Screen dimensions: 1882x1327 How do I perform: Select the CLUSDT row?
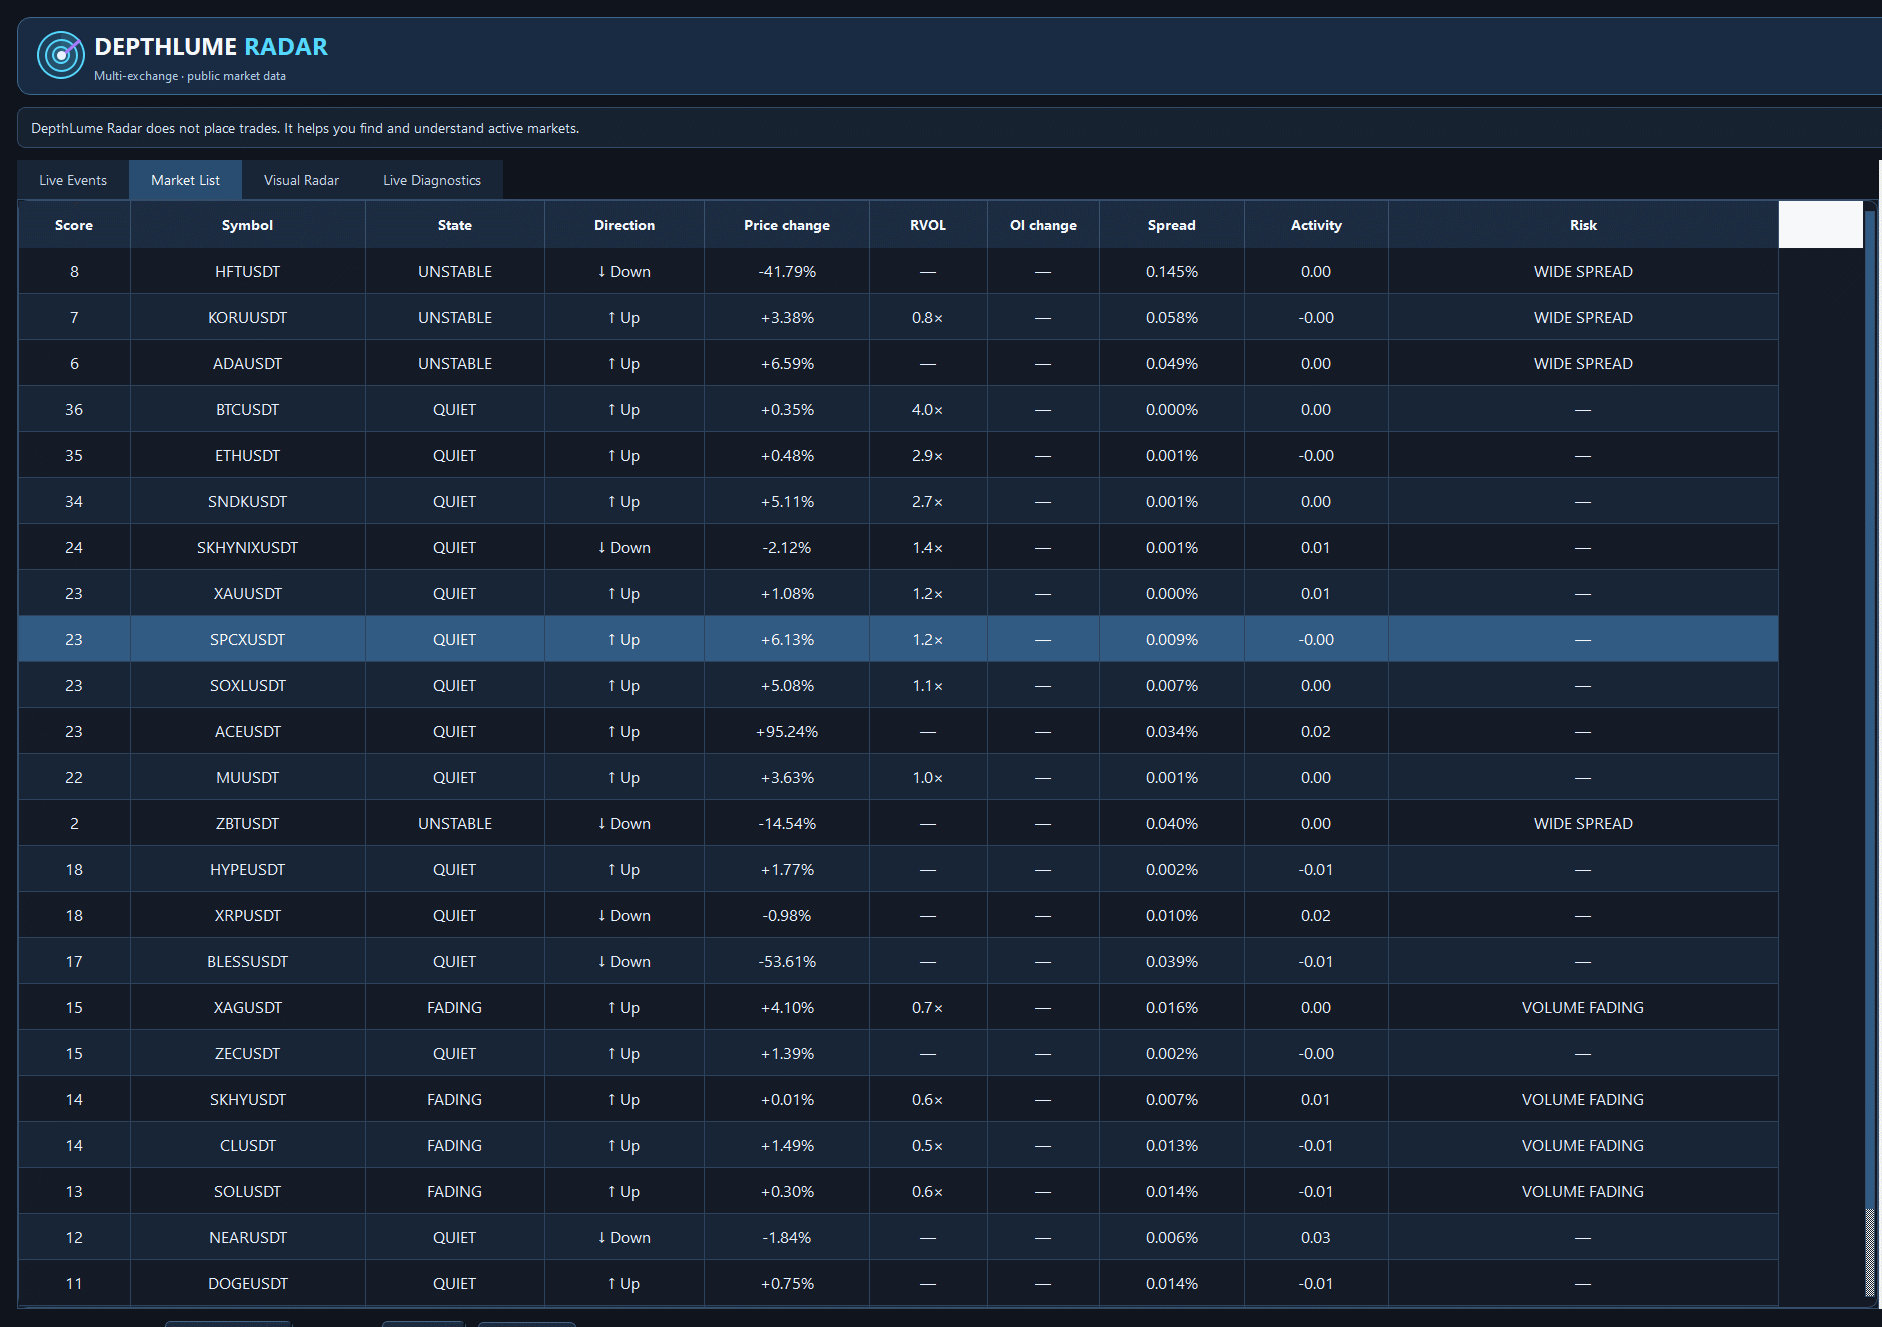point(898,1145)
